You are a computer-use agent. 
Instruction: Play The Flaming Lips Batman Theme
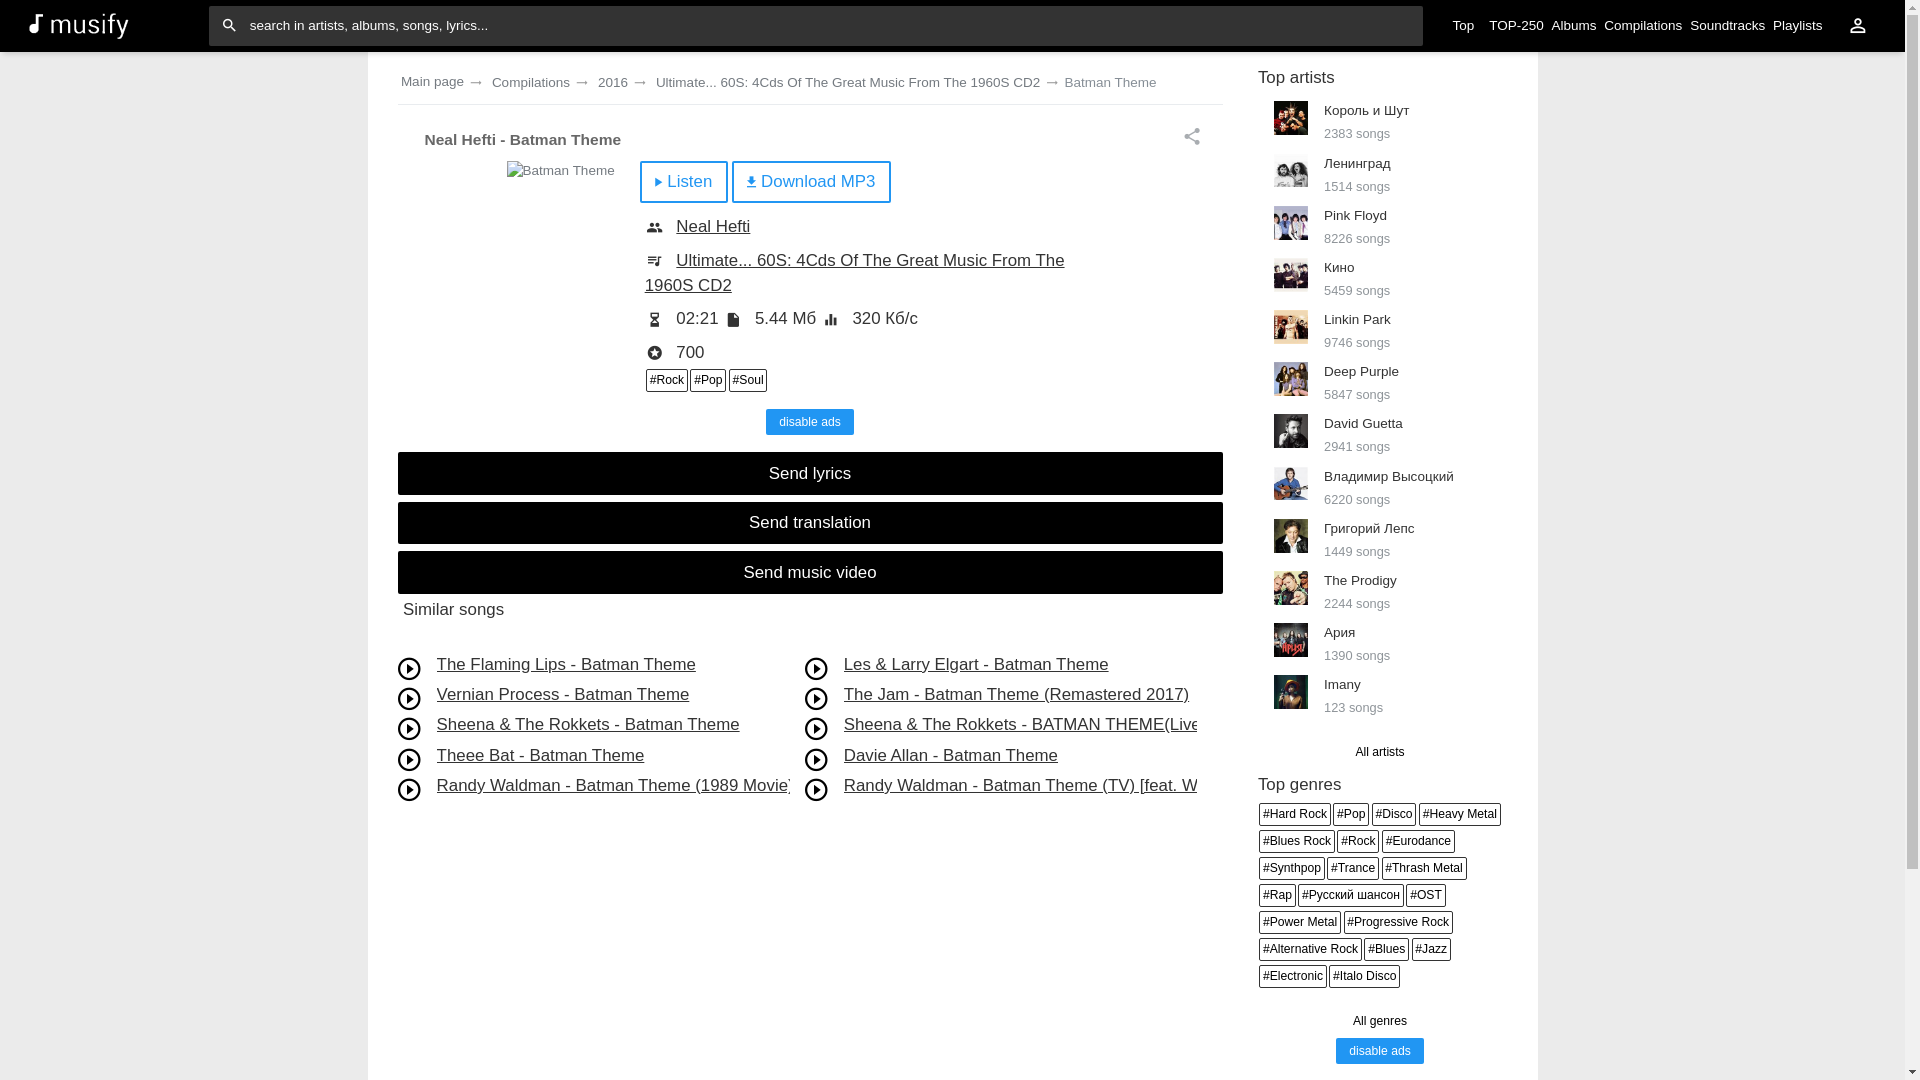tap(409, 669)
